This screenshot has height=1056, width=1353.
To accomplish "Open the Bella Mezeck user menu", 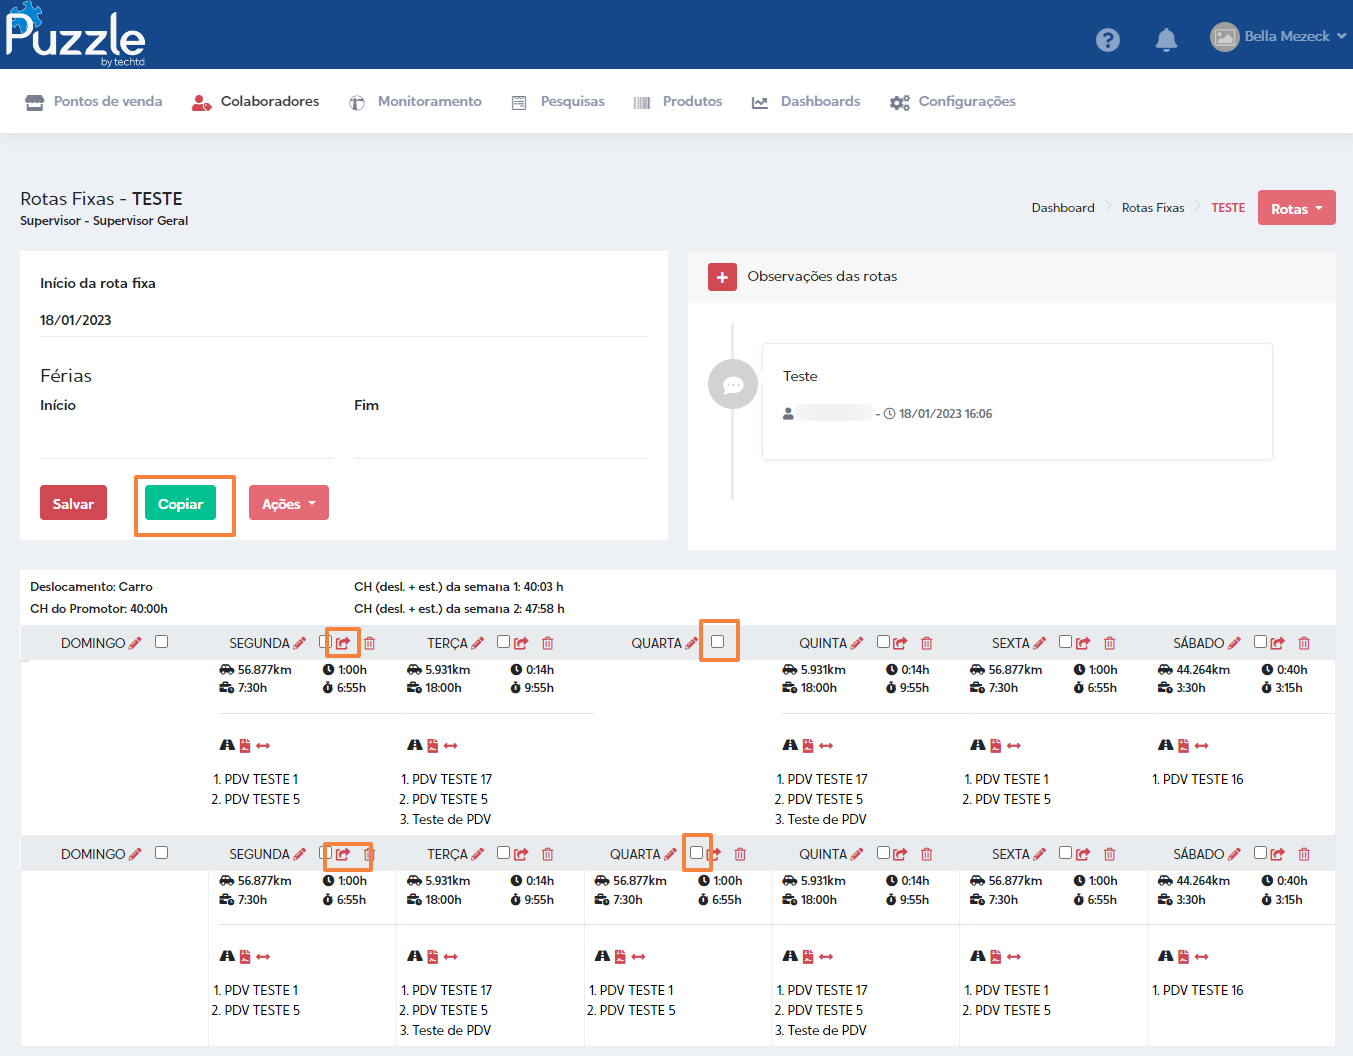I will pos(1278,37).
